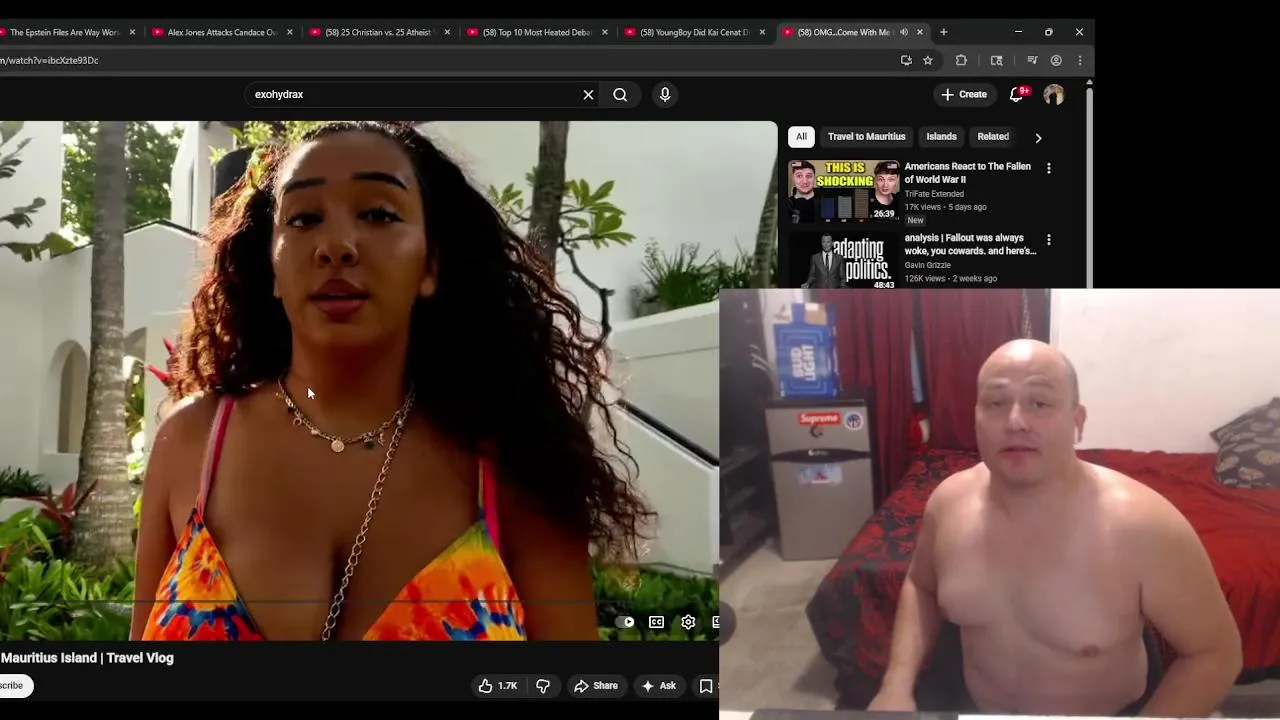Image resolution: width=1280 pixels, height=720 pixels.
Task: Toggle closed captions CC button
Action: pos(656,622)
